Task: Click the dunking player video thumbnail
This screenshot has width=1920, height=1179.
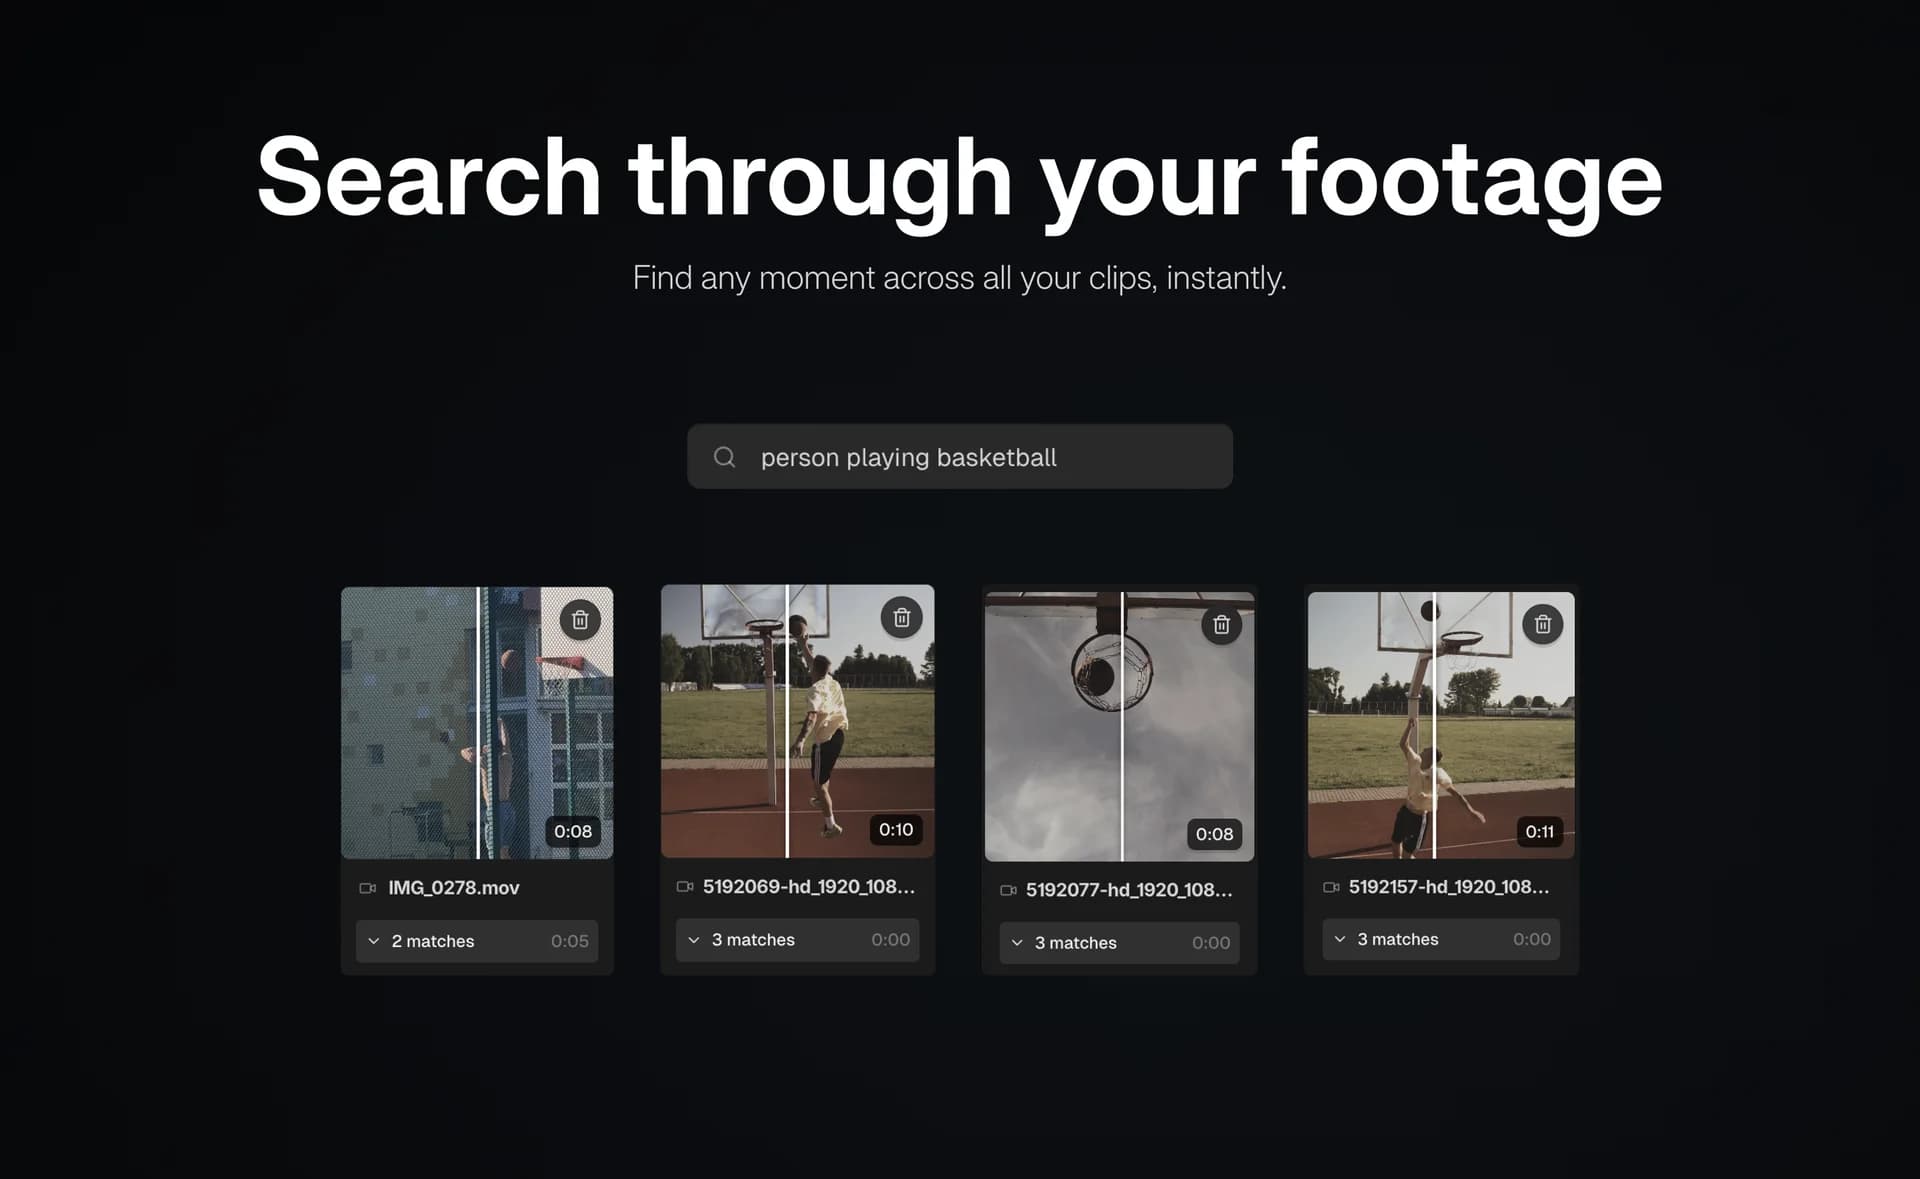Action: click(x=797, y=724)
